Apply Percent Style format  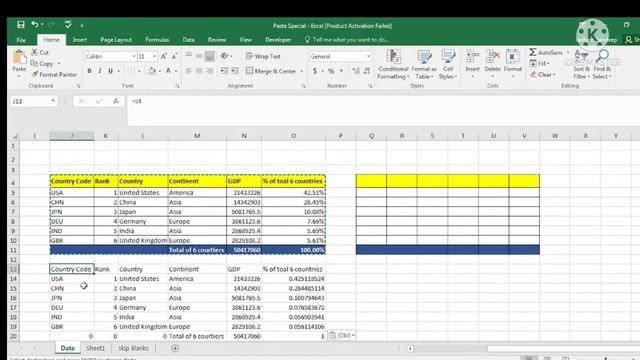[x=331, y=71]
